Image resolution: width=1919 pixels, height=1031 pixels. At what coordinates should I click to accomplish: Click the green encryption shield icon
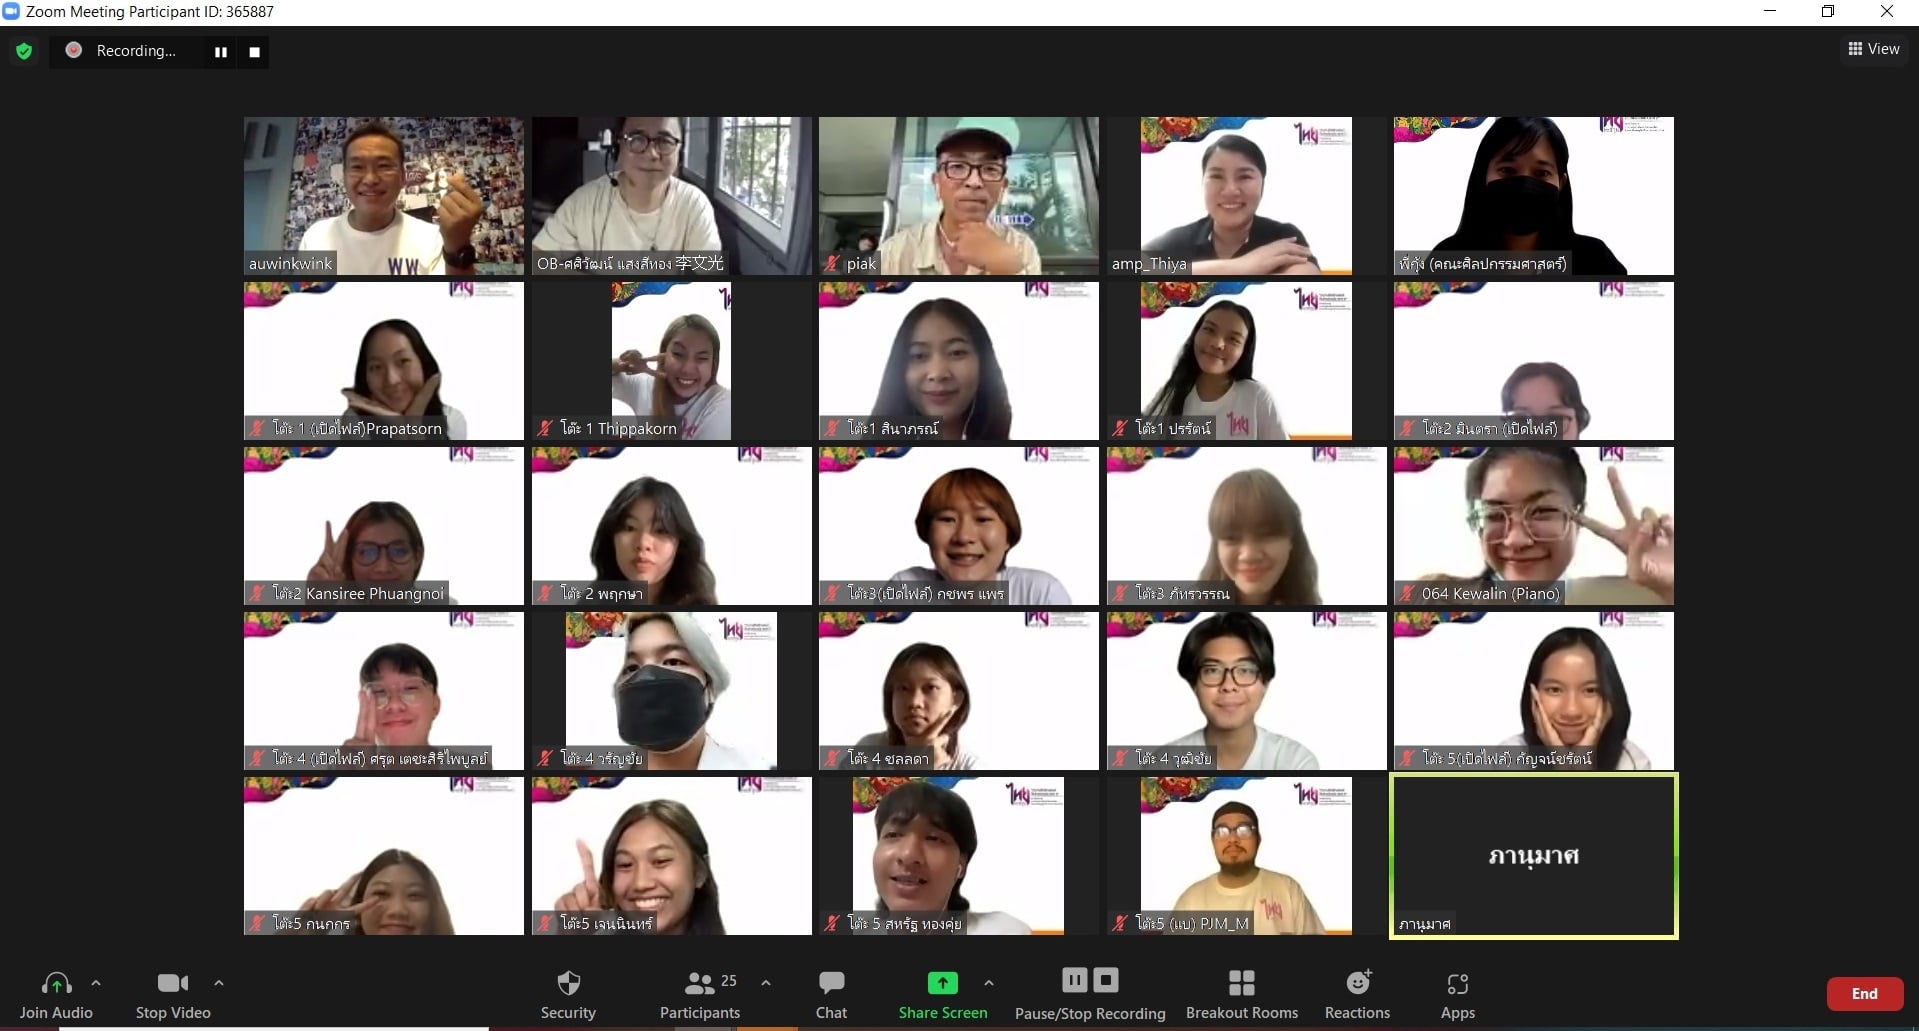24,51
